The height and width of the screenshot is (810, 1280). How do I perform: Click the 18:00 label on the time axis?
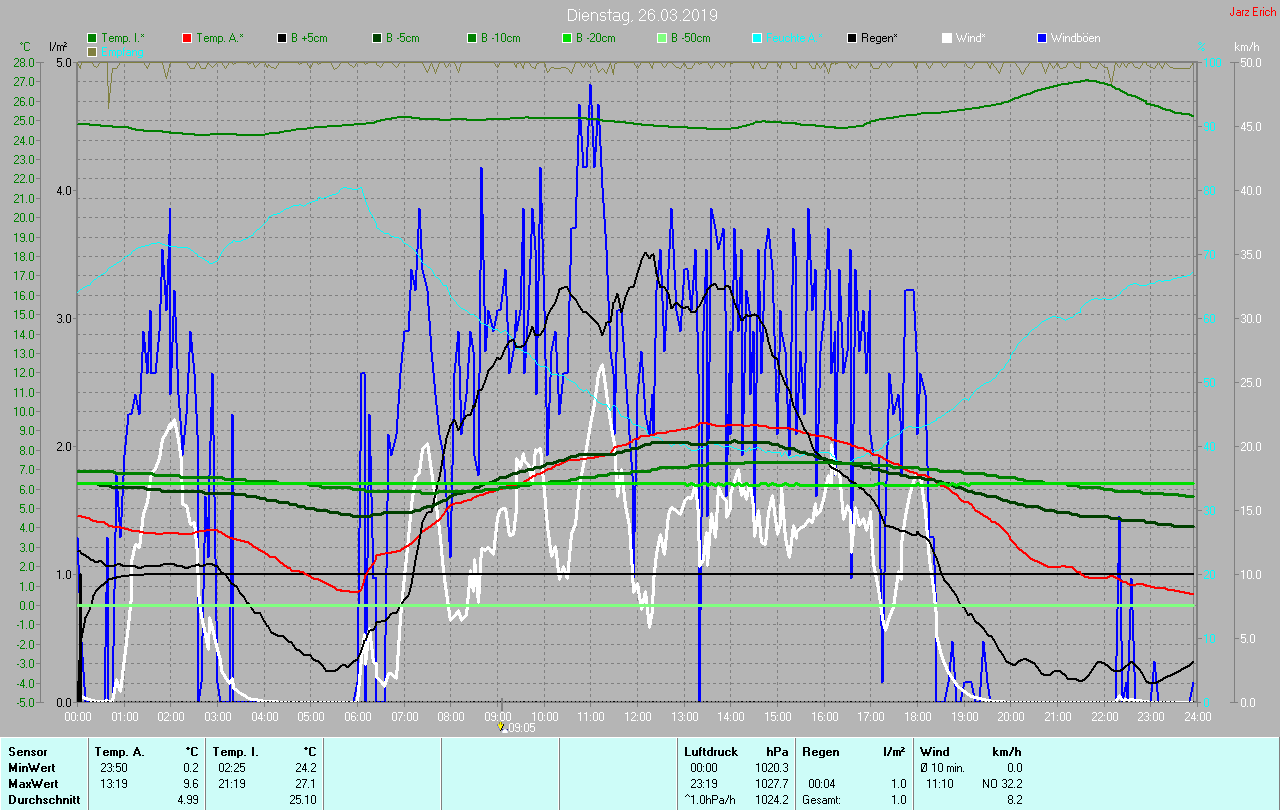pos(918,716)
